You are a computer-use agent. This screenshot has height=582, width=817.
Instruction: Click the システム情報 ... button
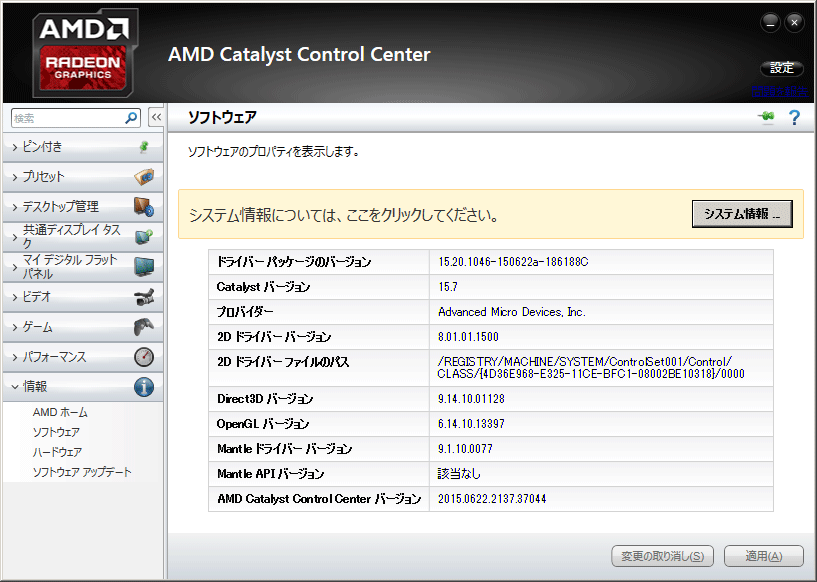[x=742, y=214]
